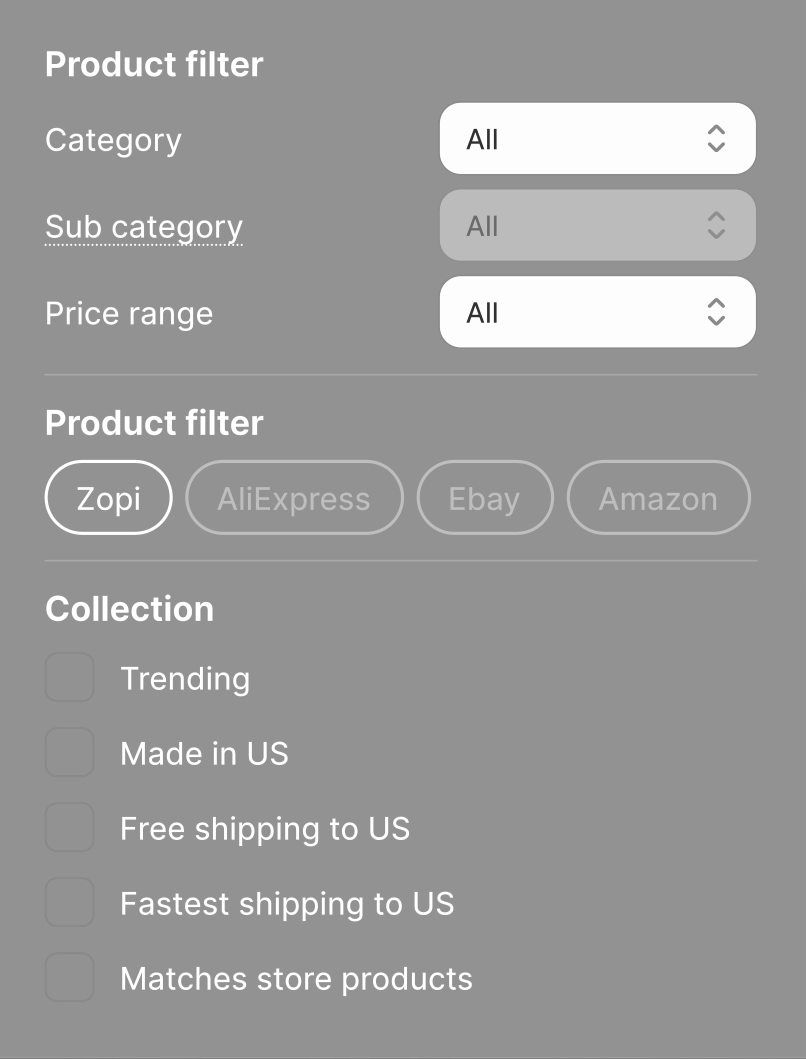Open the Price range dropdown
806x1059 pixels.
click(x=597, y=313)
